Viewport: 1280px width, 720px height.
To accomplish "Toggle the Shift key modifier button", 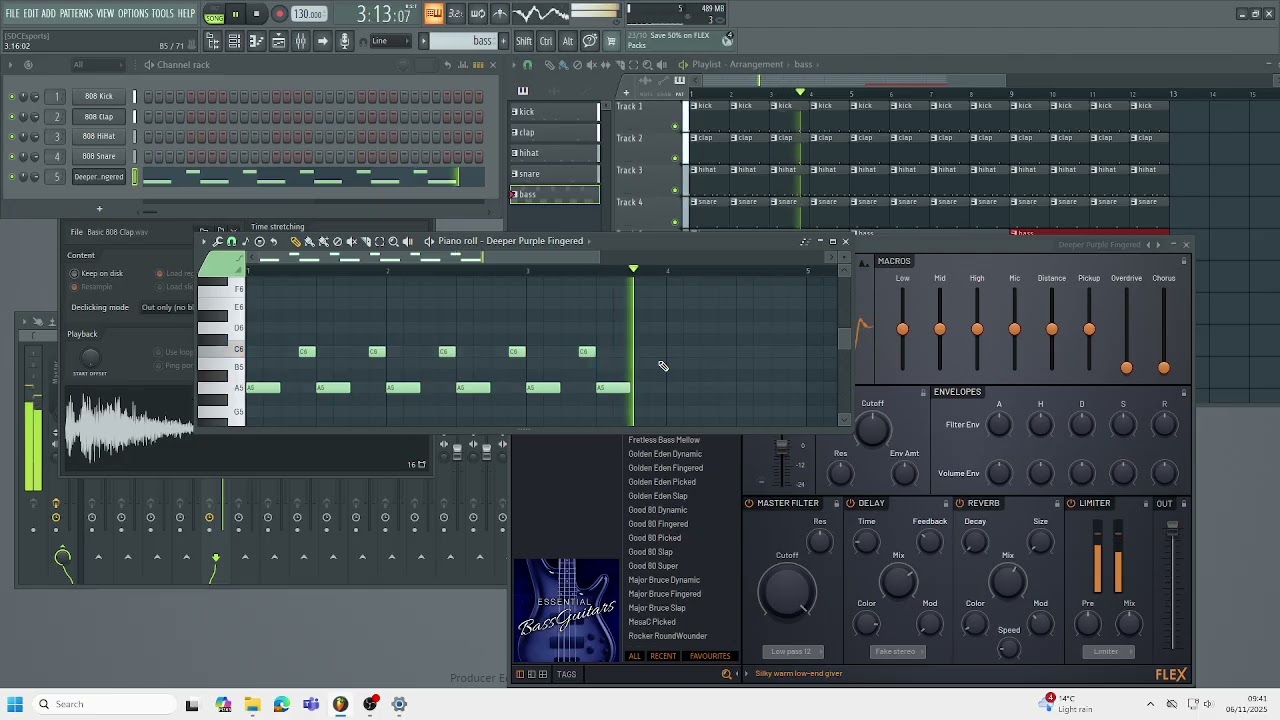I will [524, 41].
